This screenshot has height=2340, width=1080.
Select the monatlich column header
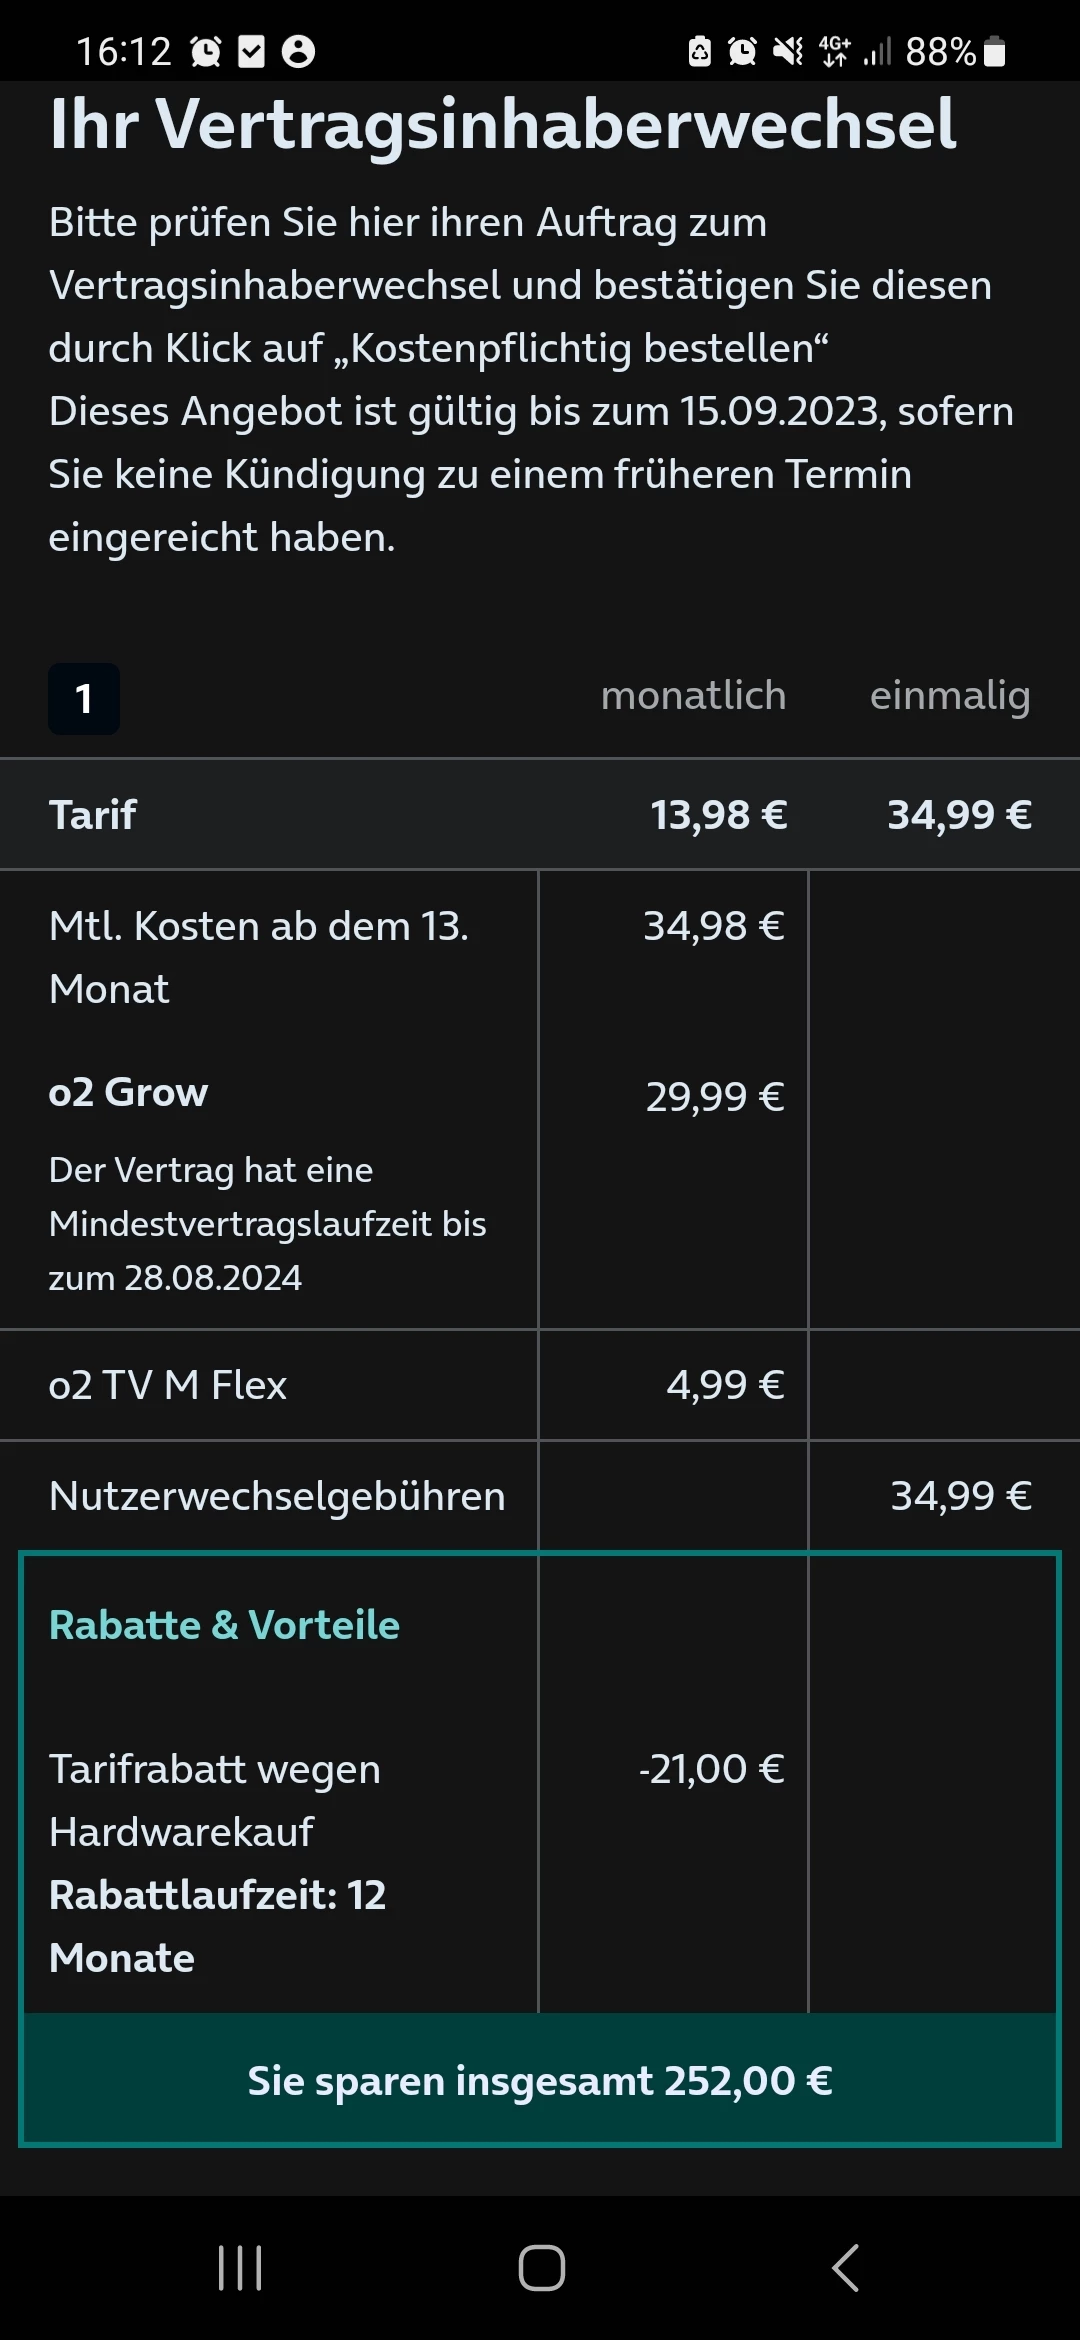[693, 696]
